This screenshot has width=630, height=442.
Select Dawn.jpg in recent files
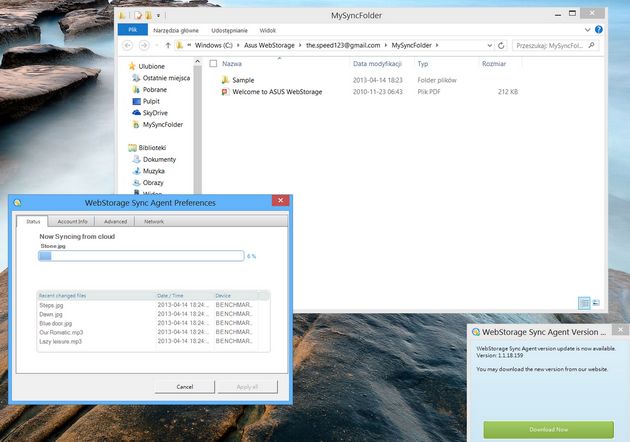click(51, 314)
